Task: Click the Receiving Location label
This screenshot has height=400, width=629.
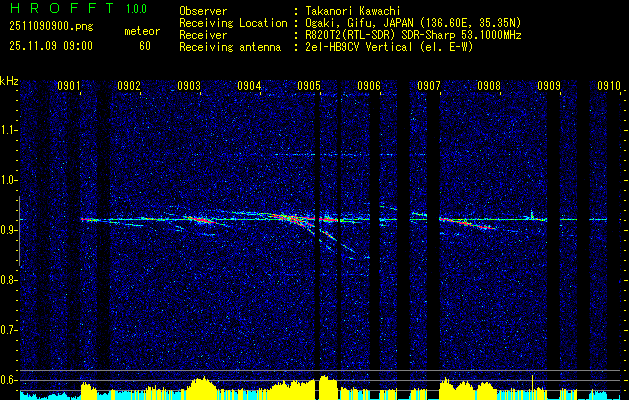Action: (233, 23)
